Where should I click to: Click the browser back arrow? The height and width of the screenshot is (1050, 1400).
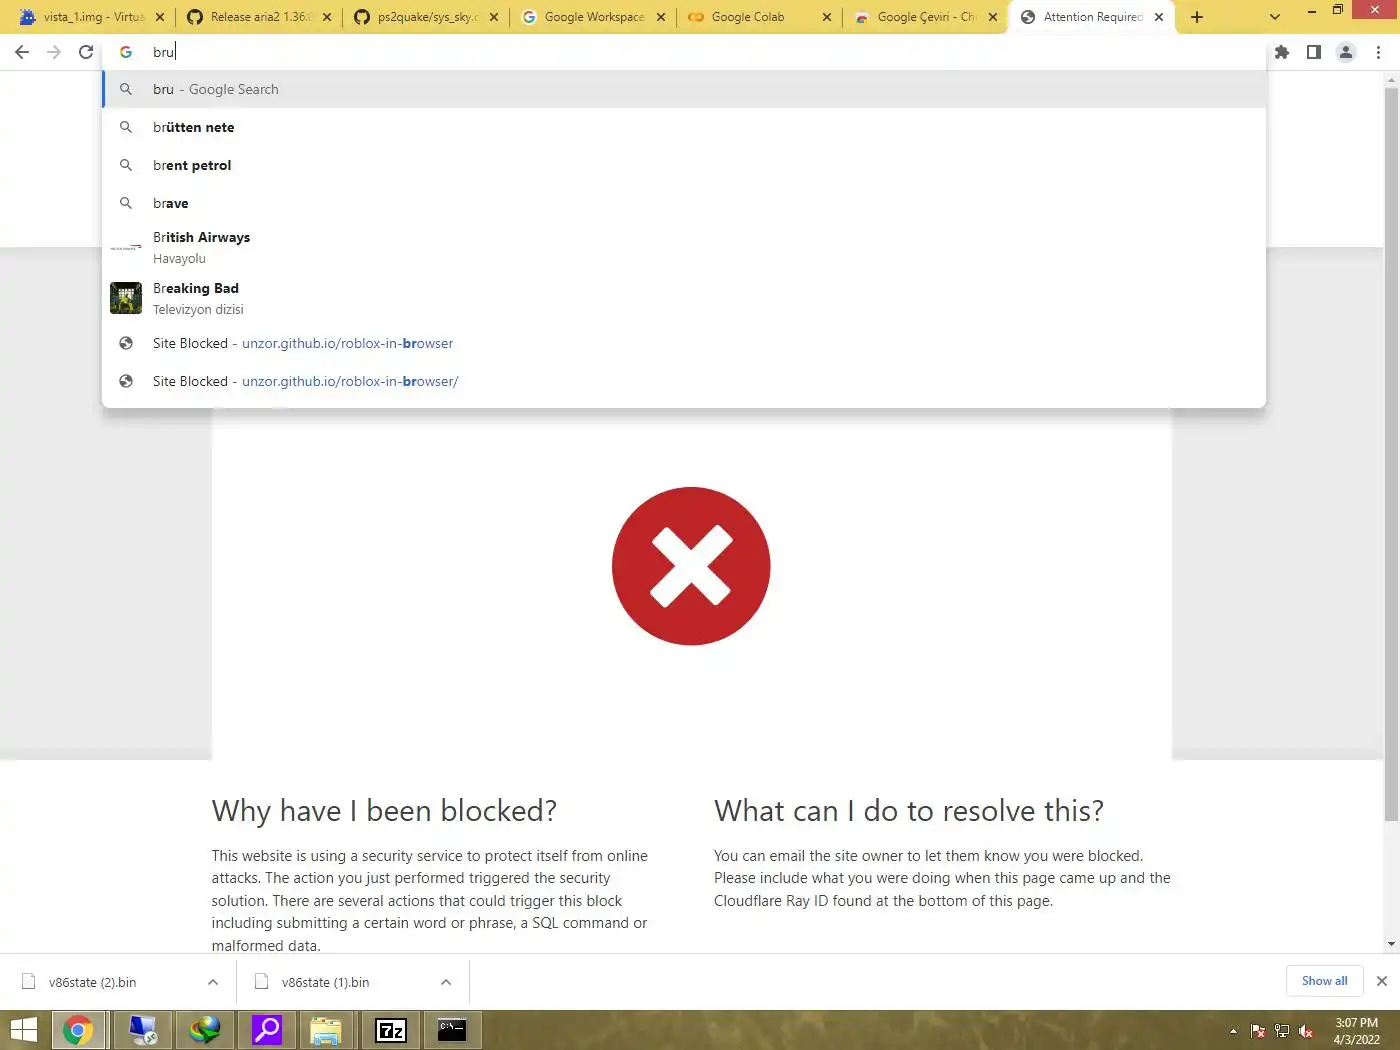tap(22, 52)
